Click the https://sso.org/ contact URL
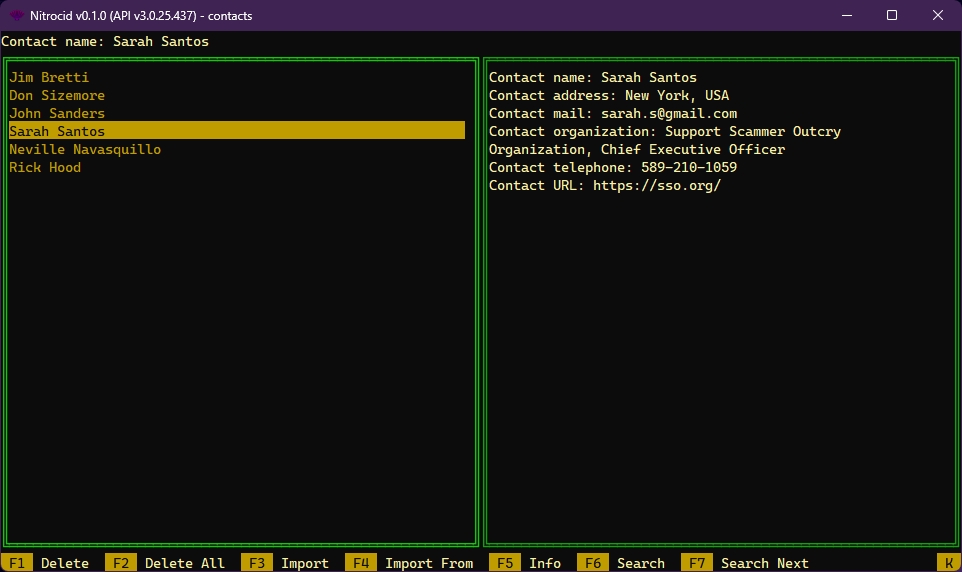The width and height of the screenshot is (962, 572). (x=656, y=185)
